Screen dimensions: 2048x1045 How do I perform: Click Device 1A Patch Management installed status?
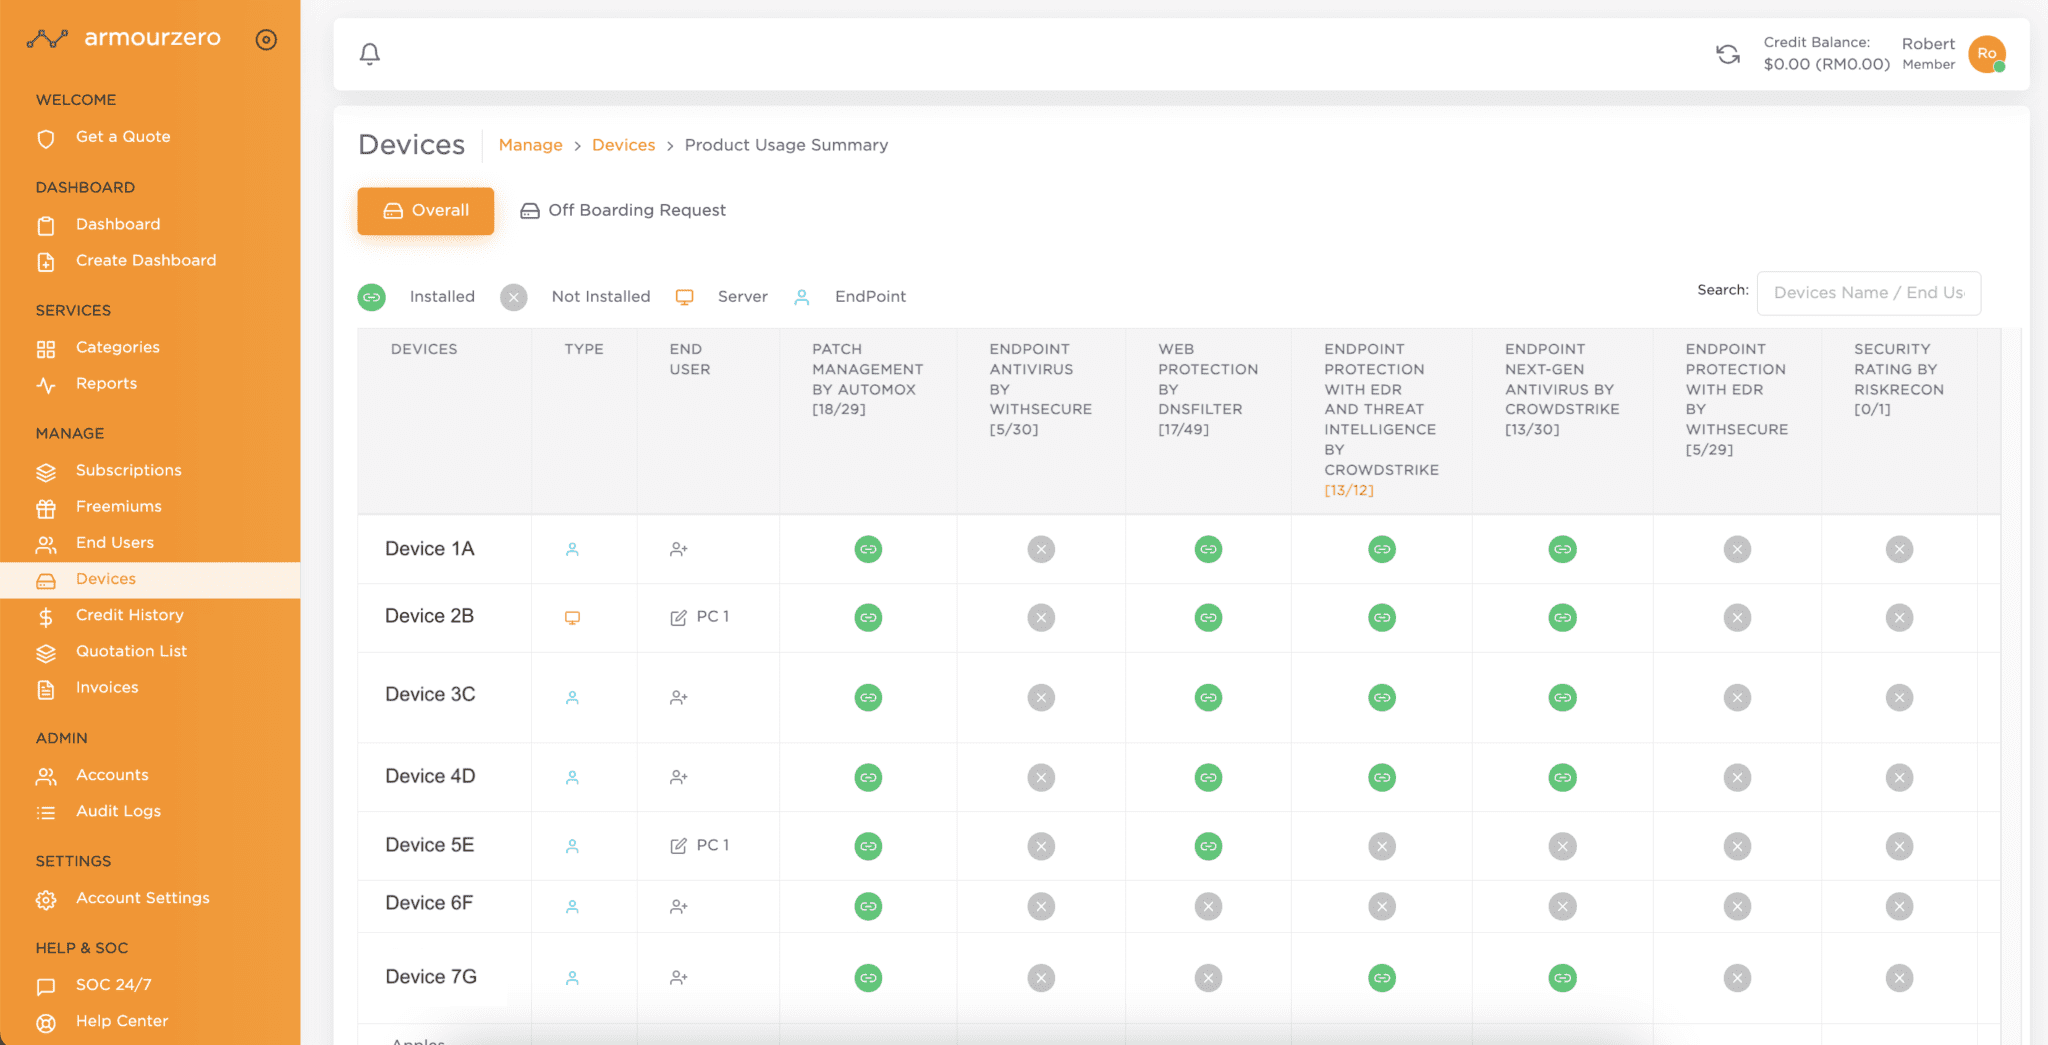click(x=868, y=549)
